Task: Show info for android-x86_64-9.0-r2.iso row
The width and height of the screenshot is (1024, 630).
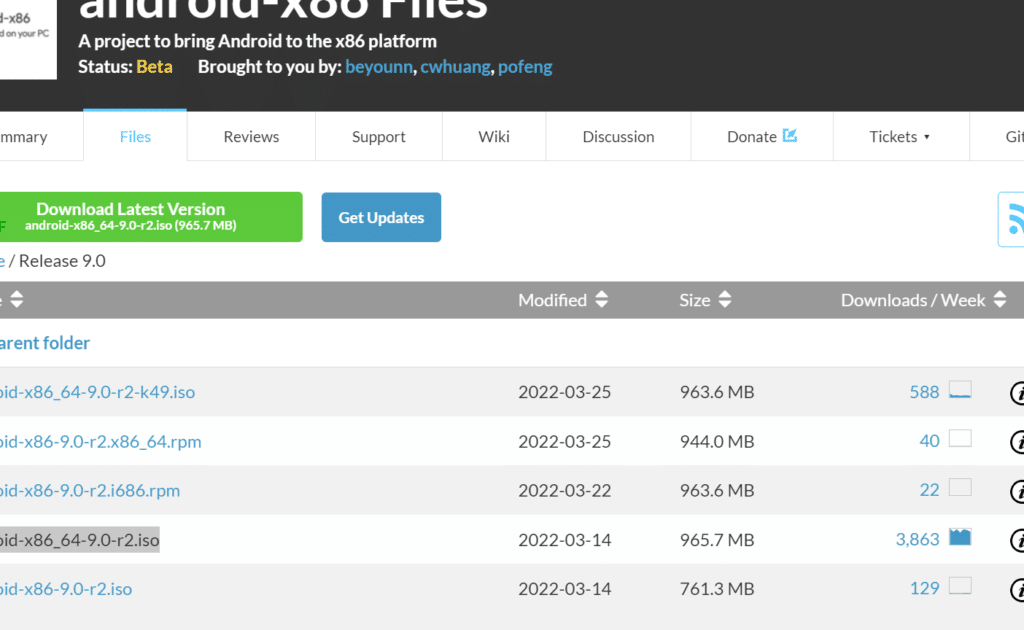Action: [1017, 540]
